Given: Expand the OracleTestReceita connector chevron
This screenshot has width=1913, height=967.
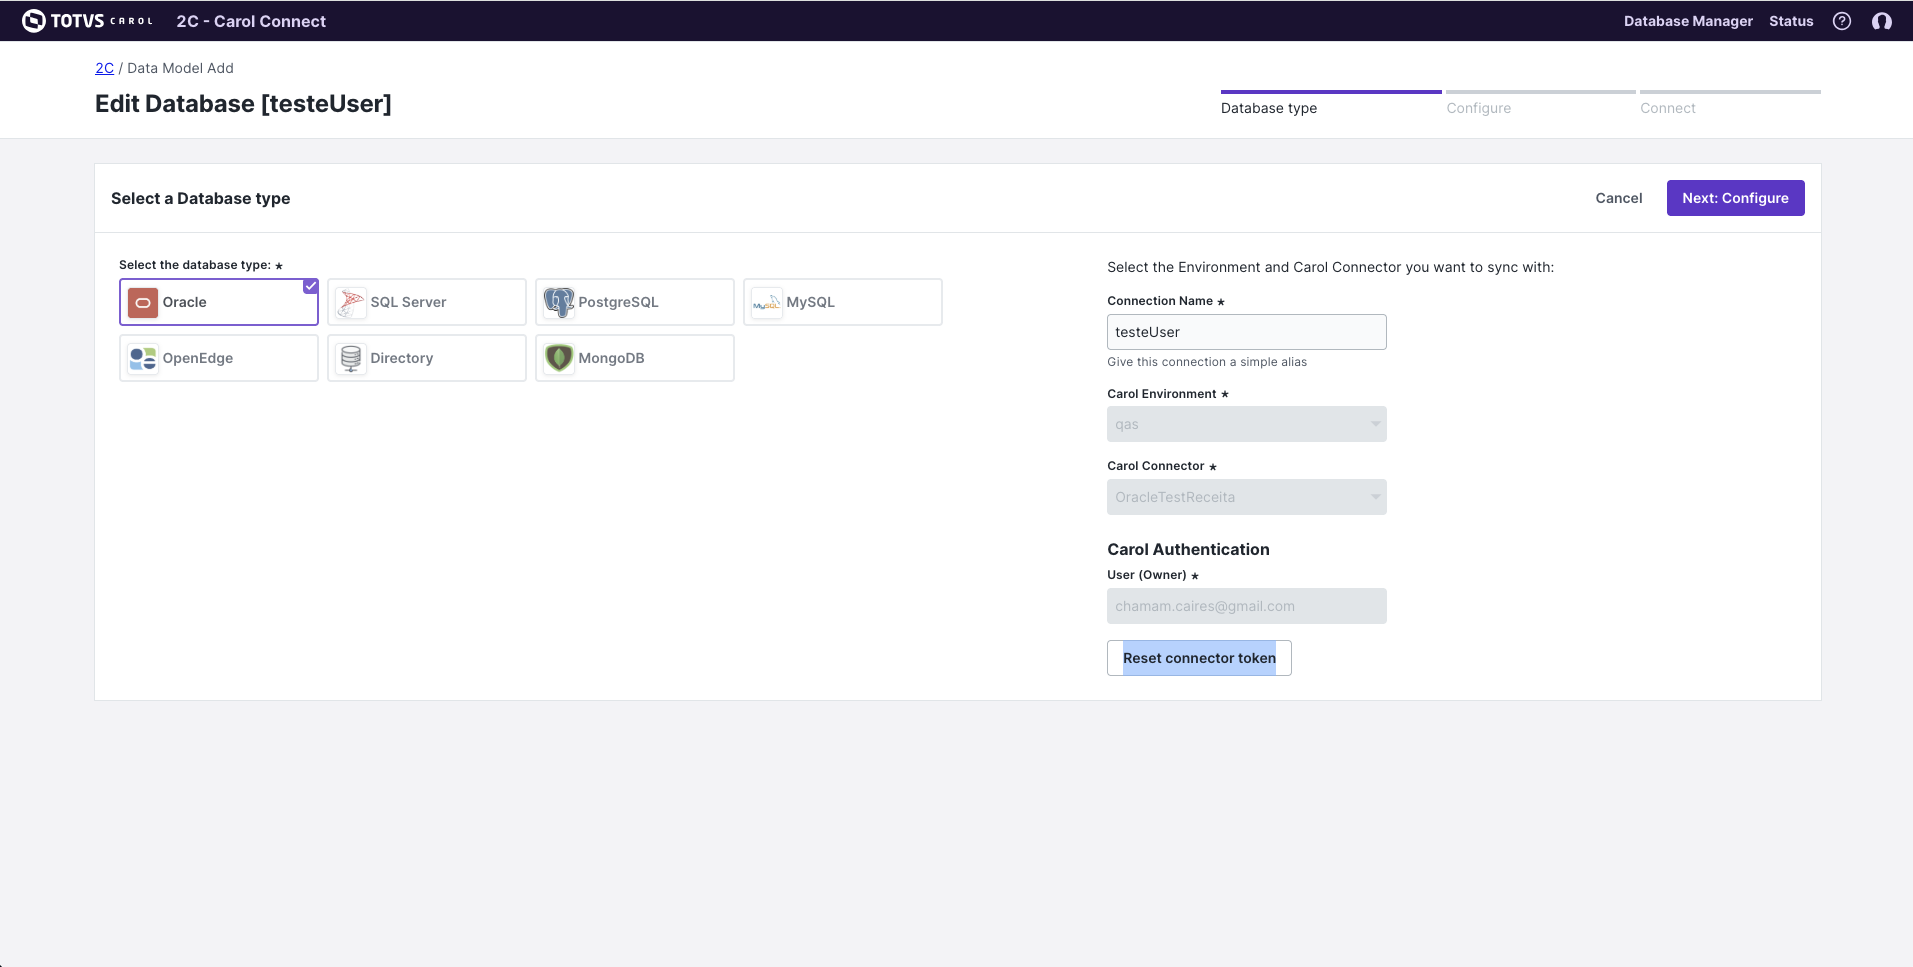Looking at the screenshot, I should [1374, 496].
